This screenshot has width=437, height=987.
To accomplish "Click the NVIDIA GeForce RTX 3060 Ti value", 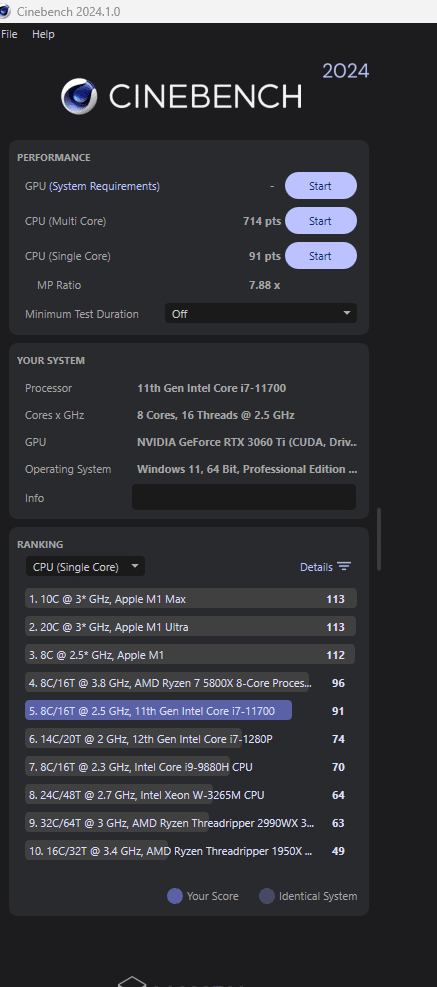I will click(247, 443).
